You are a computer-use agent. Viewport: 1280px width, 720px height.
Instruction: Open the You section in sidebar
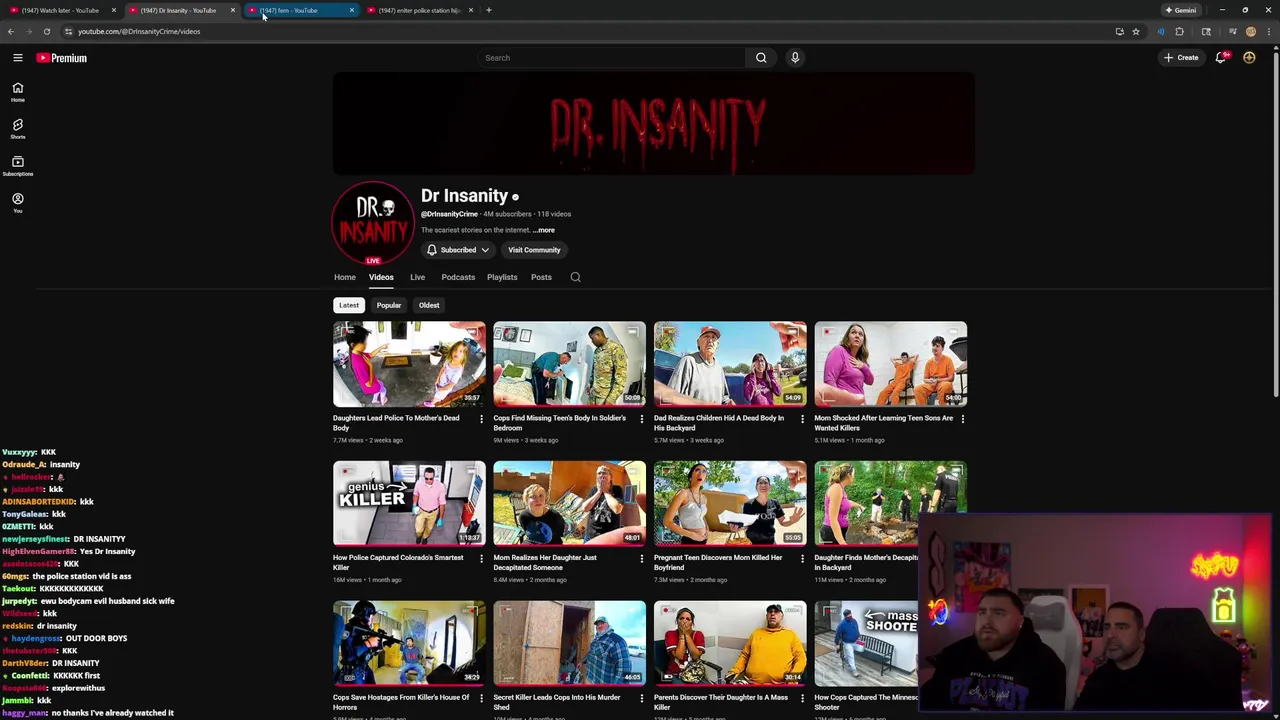[x=17, y=203]
